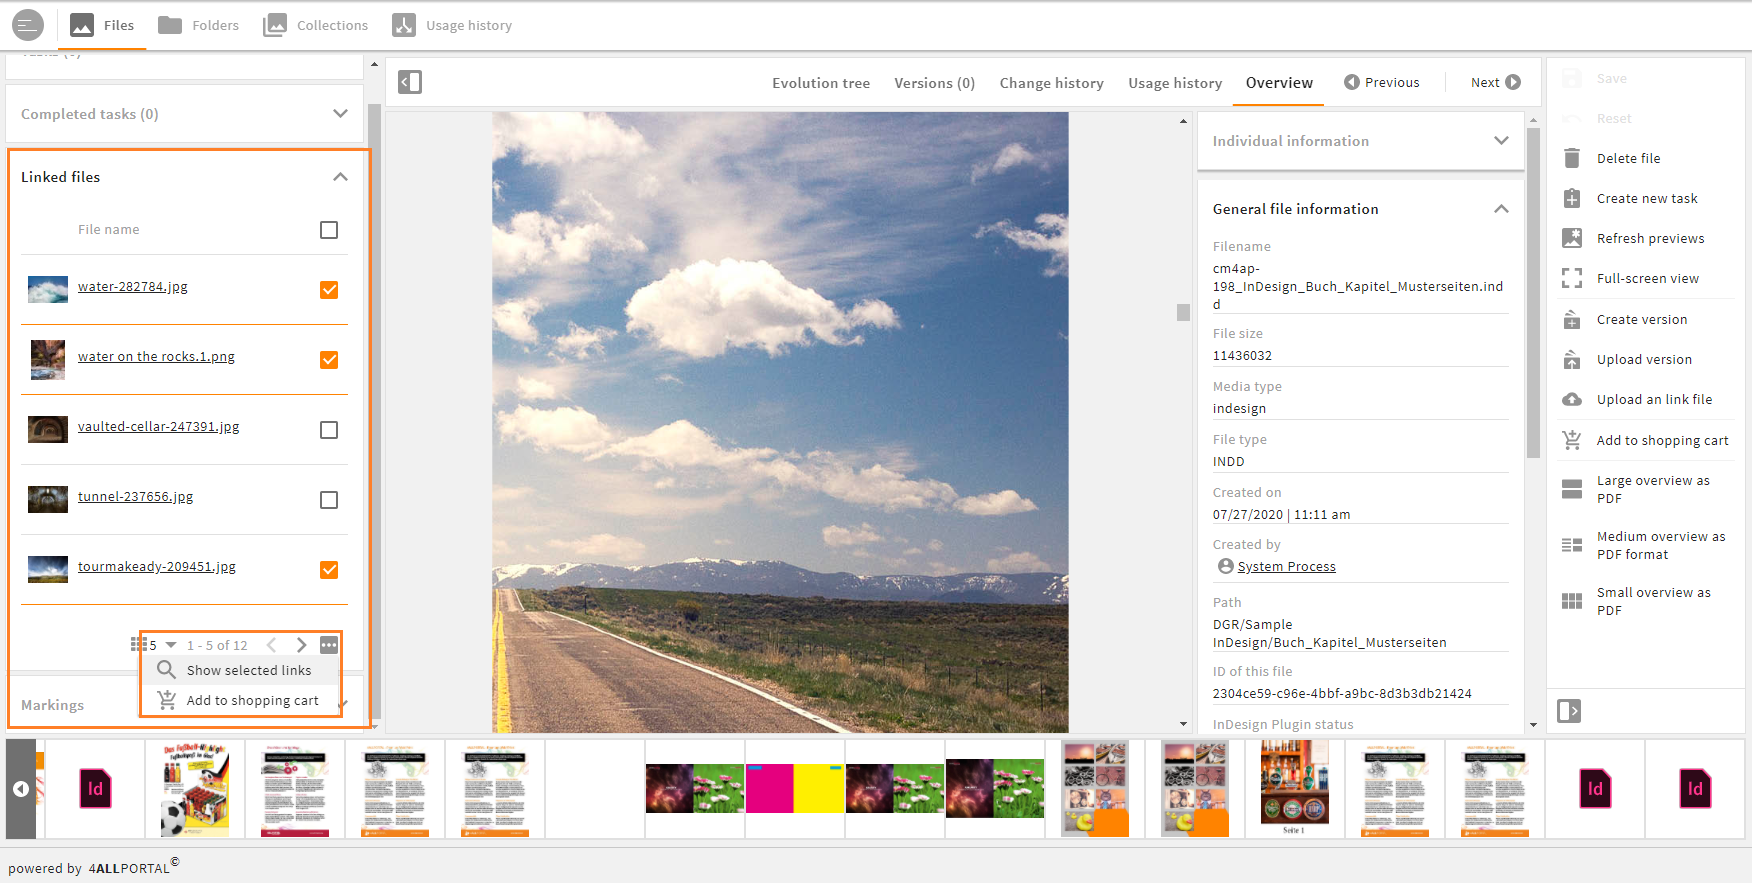
Task: Select the soccer ball flyer thumbnail
Action: click(195, 789)
